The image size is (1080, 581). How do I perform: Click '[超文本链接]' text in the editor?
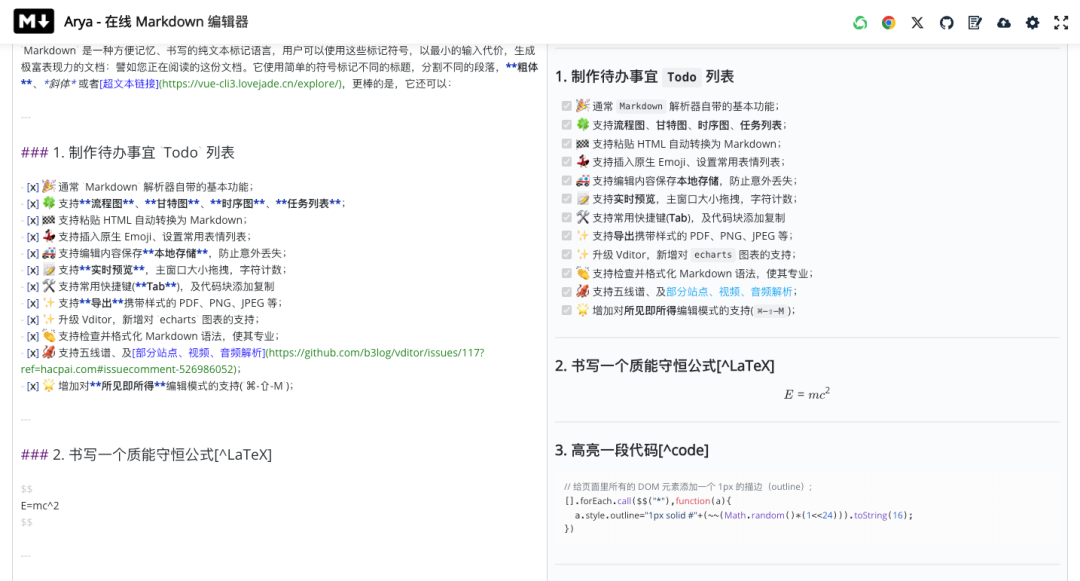point(129,83)
